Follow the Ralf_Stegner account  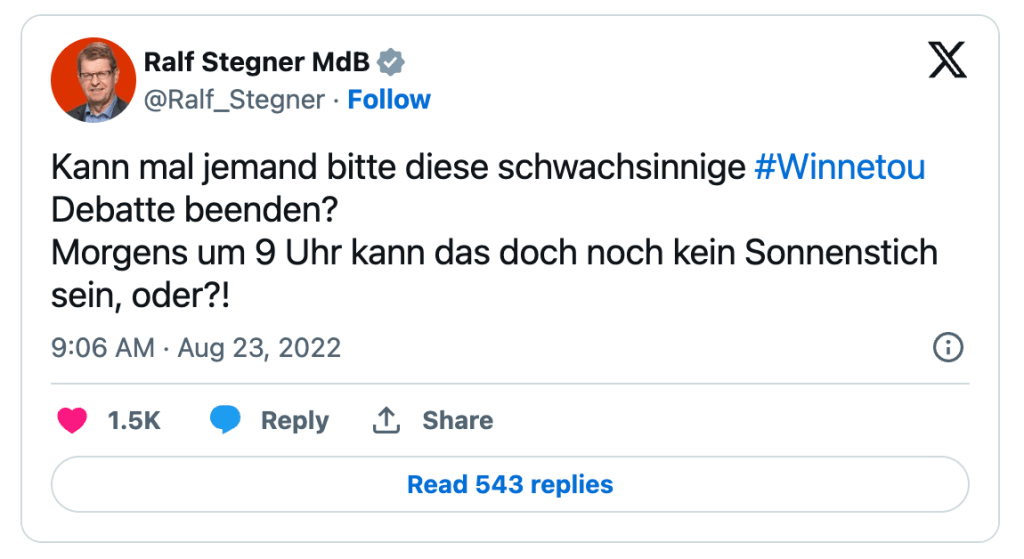click(389, 100)
